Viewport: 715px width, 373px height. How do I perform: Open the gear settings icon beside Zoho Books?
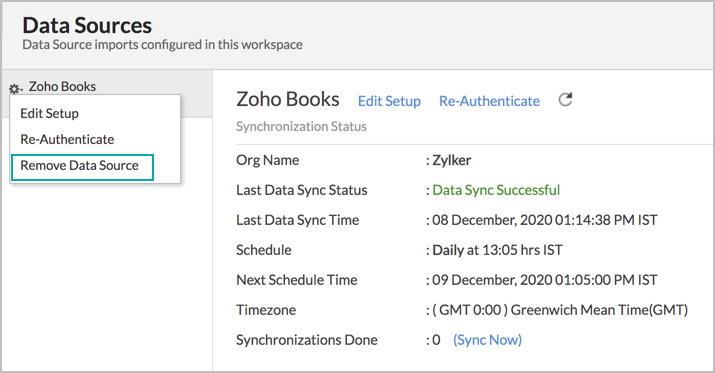tap(16, 88)
